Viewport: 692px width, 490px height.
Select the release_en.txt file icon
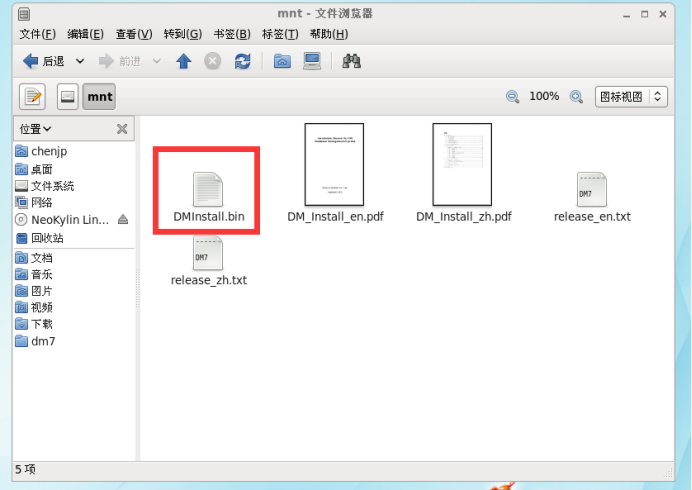pos(592,189)
